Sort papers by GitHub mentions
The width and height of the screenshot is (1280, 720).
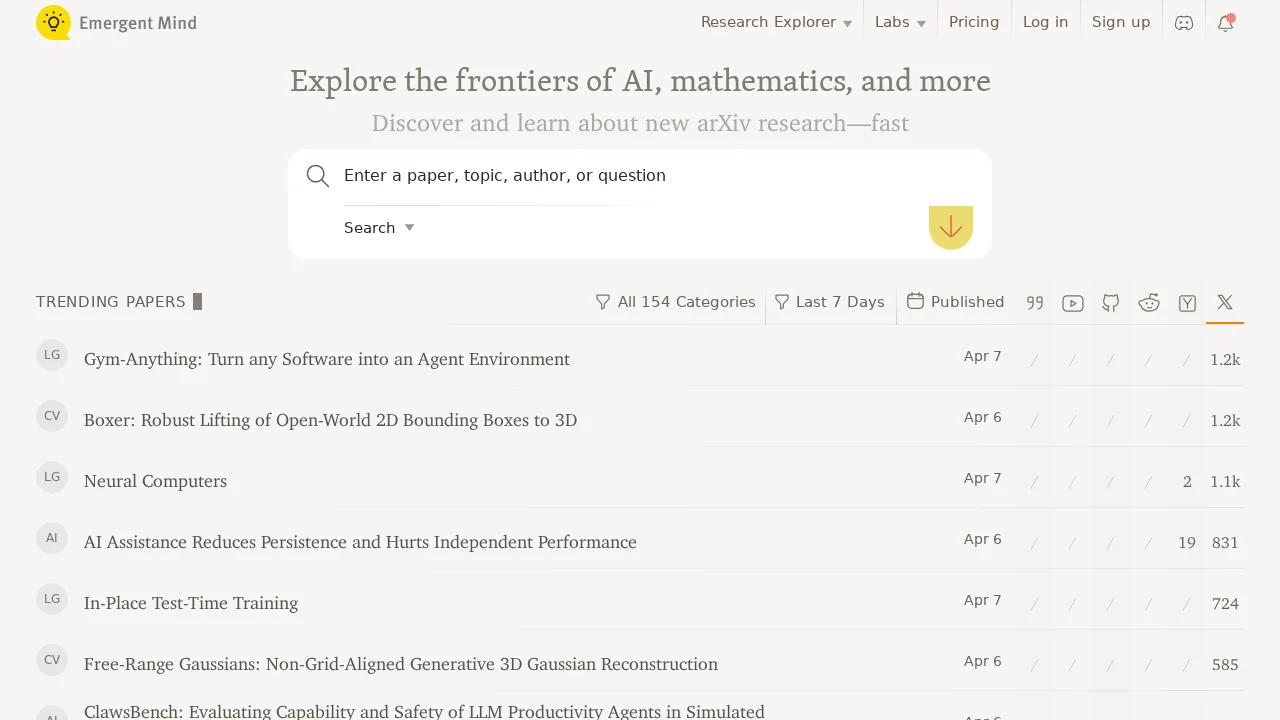(1111, 303)
